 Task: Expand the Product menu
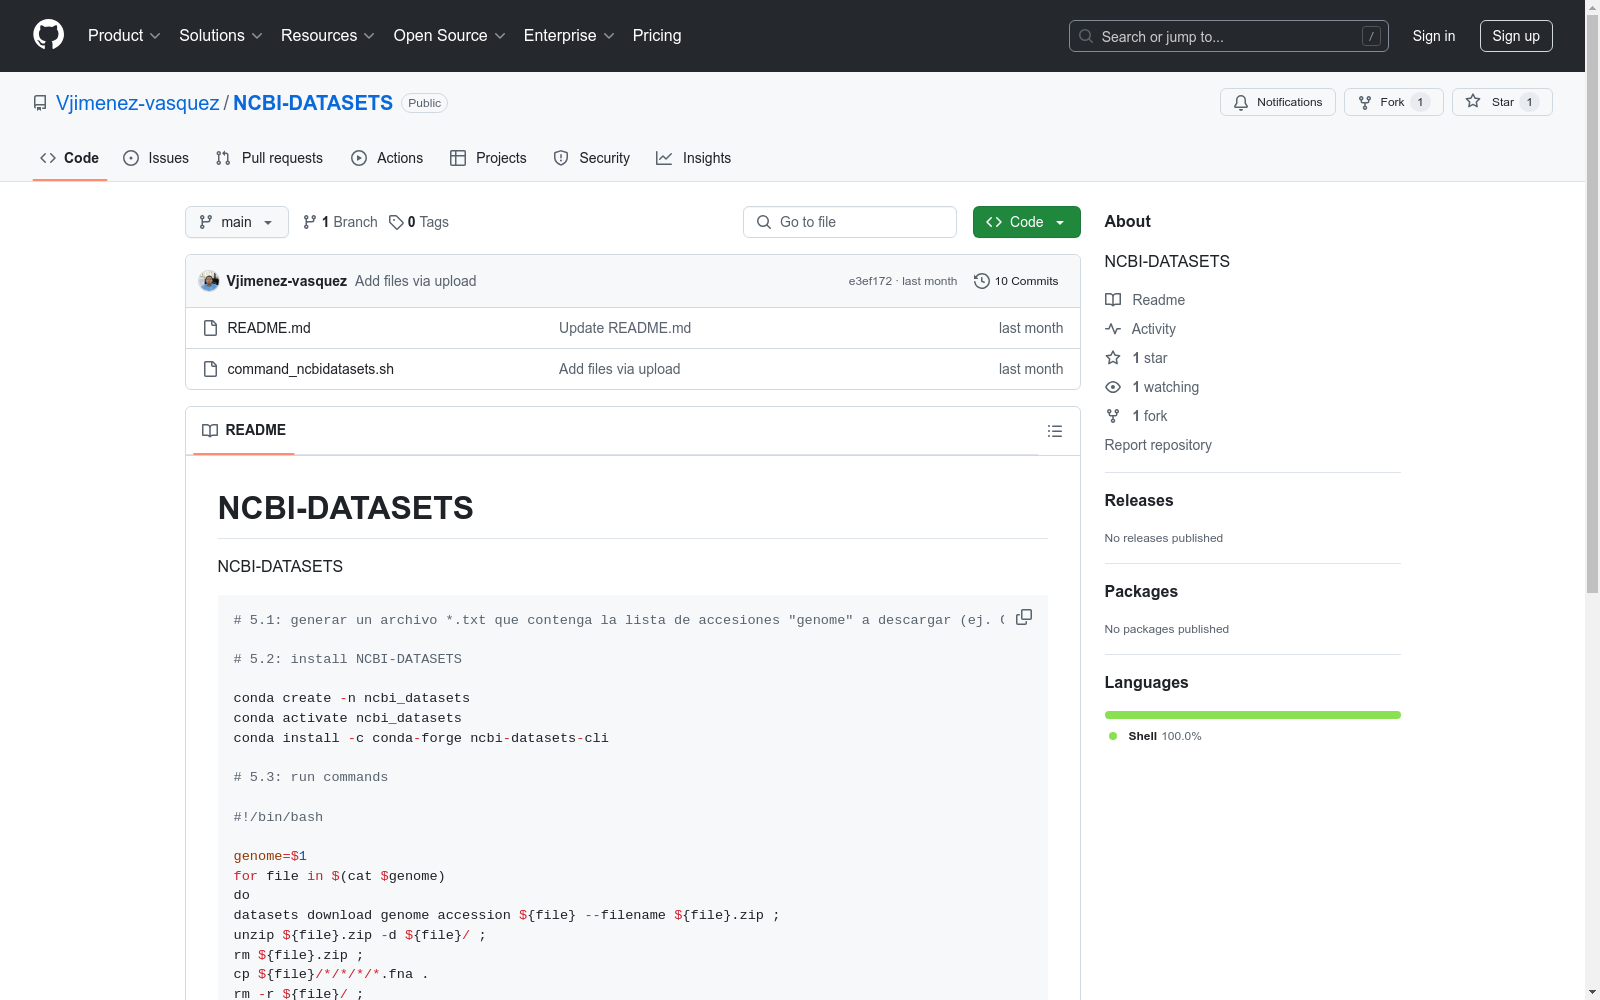[124, 36]
